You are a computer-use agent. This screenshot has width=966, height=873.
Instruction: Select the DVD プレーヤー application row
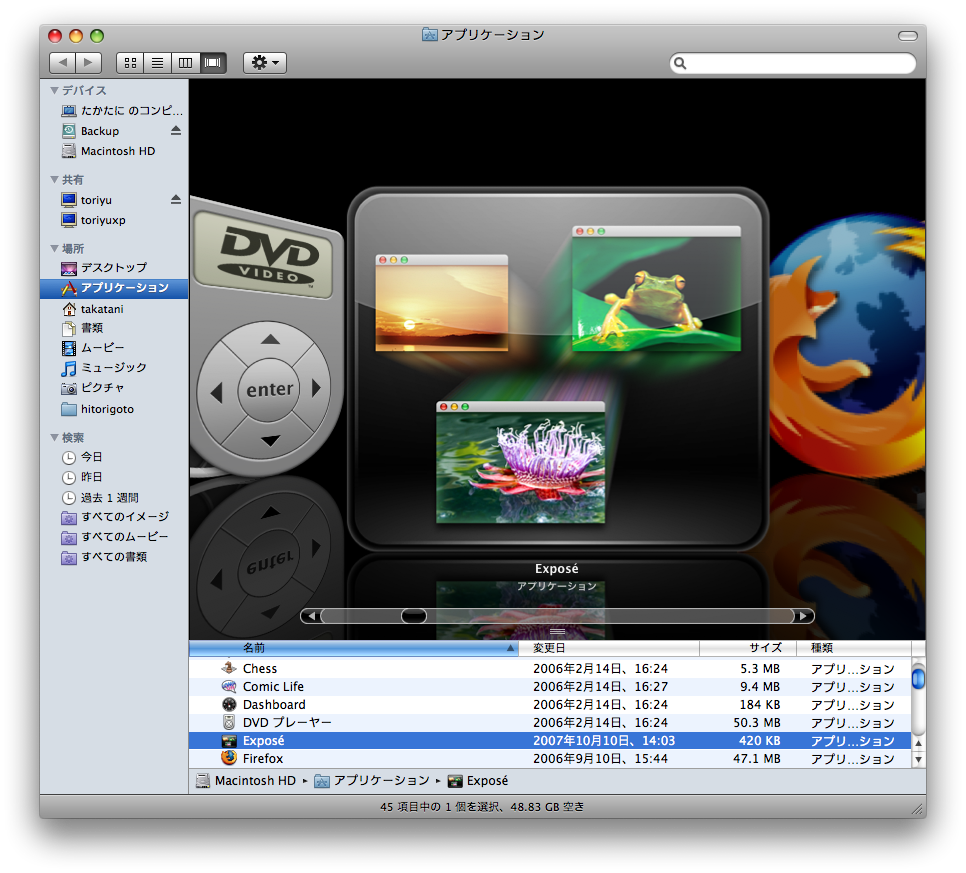click(x=550, y=722)
